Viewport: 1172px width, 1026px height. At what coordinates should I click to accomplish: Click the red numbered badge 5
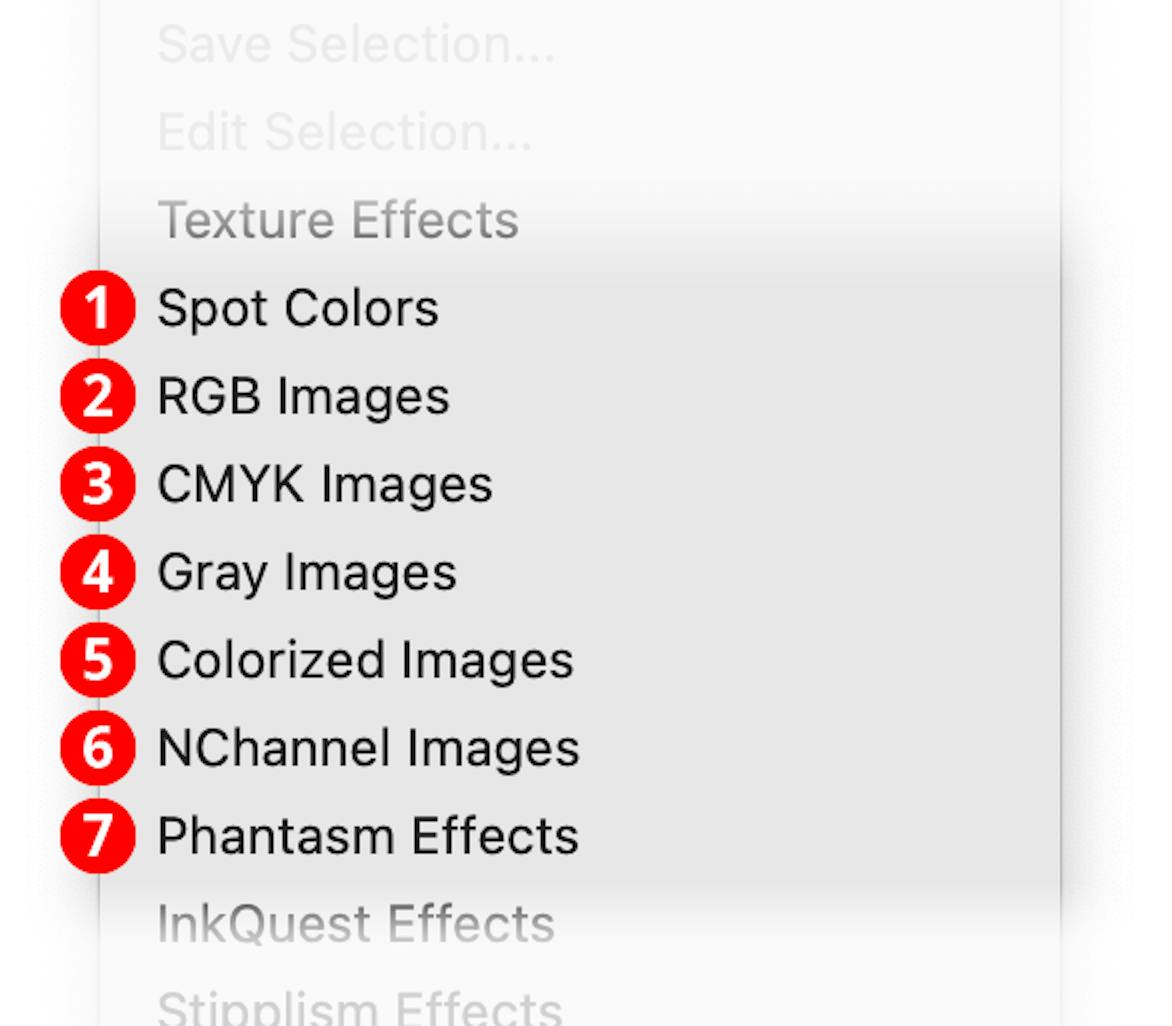point(99,660)
